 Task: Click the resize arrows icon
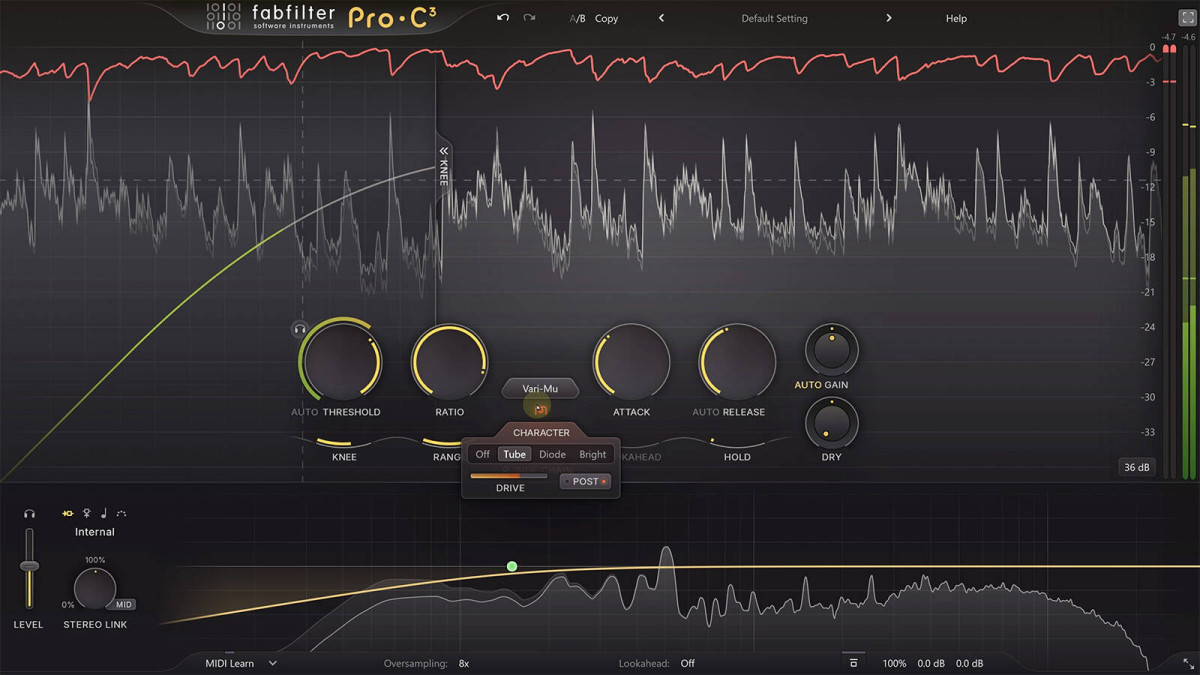pyautogui.click(x=1187, y=663)
